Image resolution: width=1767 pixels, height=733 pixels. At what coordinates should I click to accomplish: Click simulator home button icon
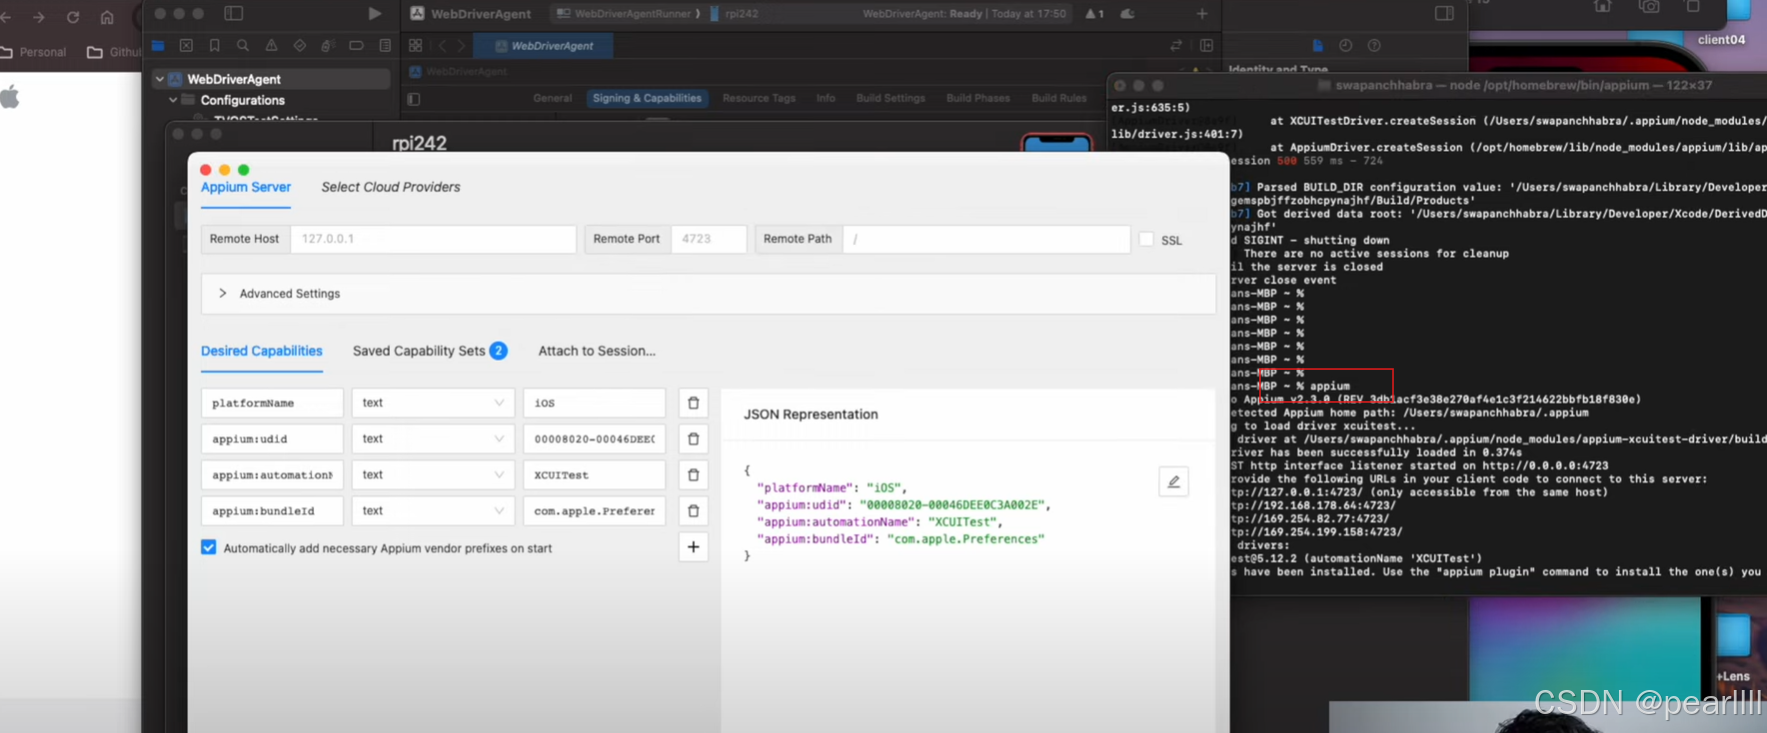tap(1603, 7)
